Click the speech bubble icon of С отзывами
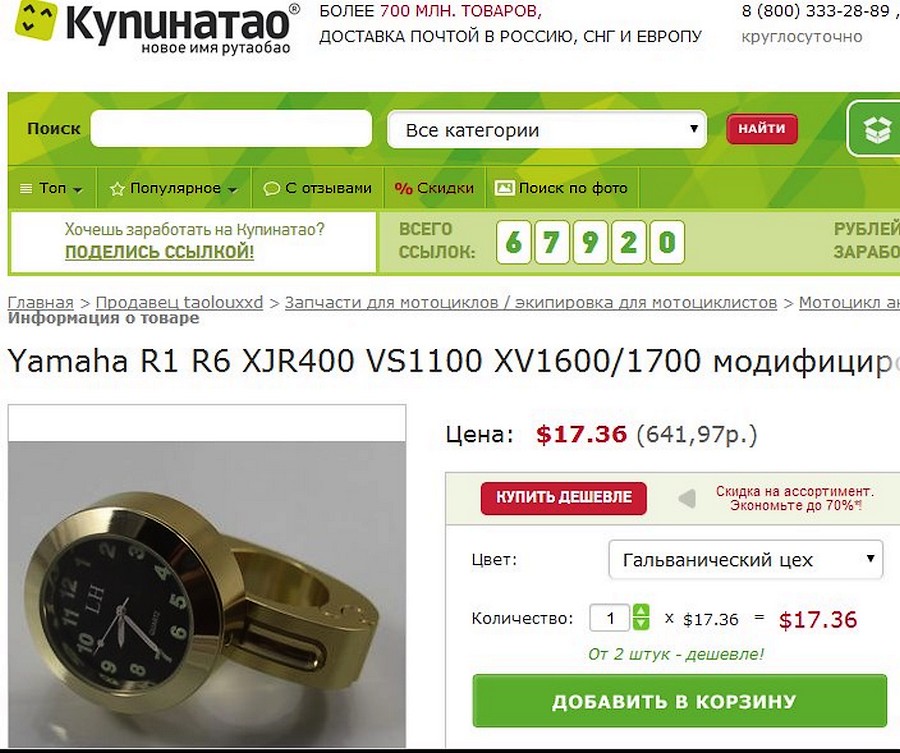Screen dimensions: 900x753 [x=271, y=189]
